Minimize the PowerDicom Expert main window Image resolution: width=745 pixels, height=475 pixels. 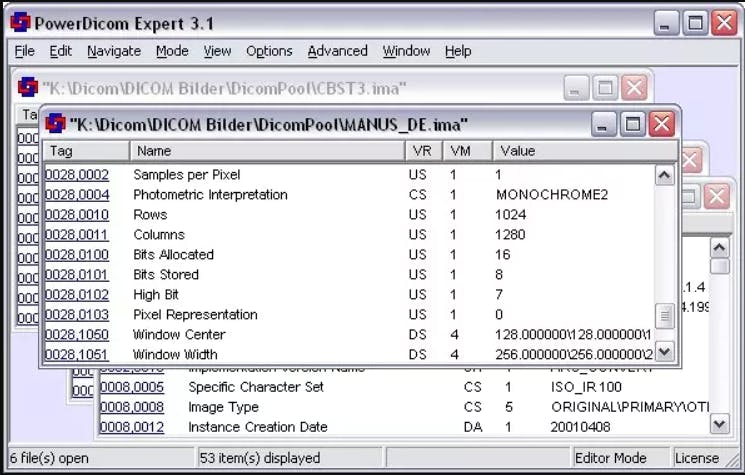tap(666, 23)
